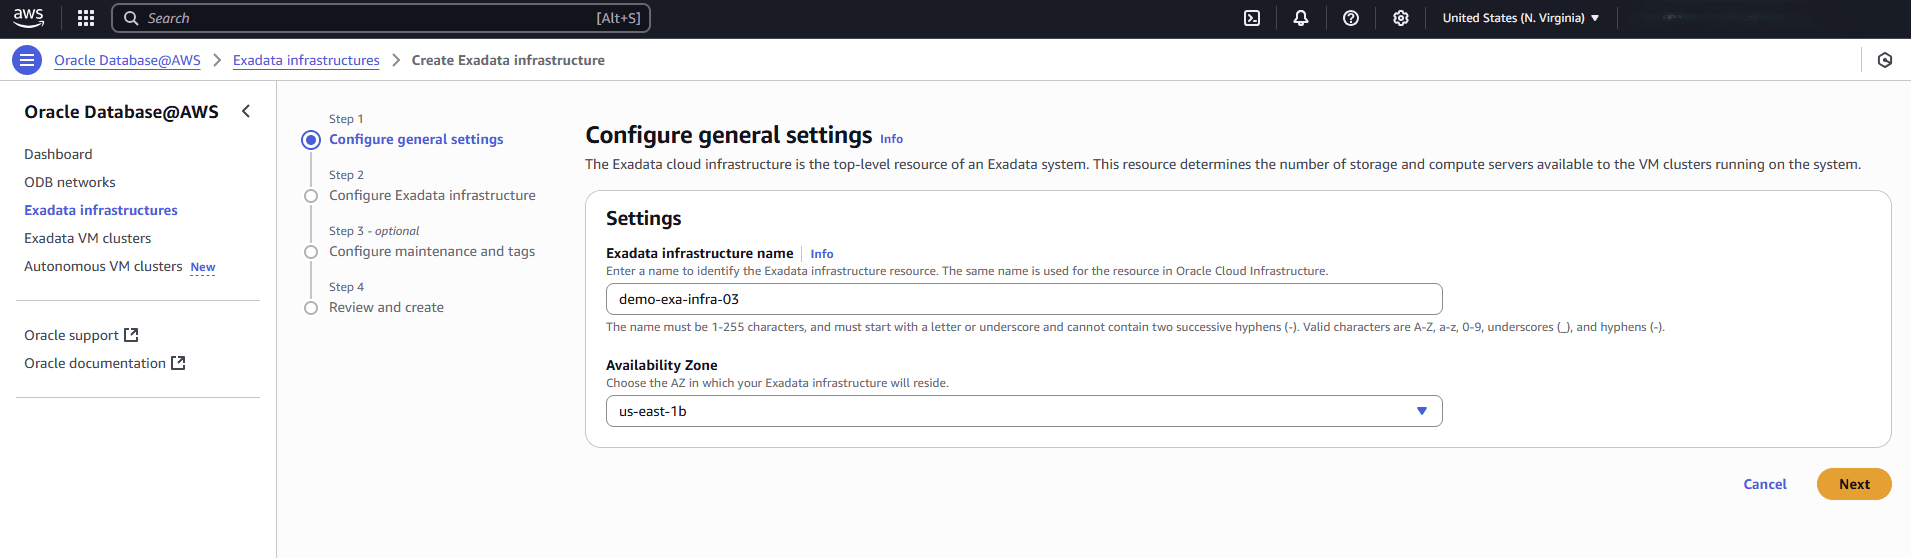The image size is (1911, 558).
Task: Click Configure general settings step
Action: (416, 139)
